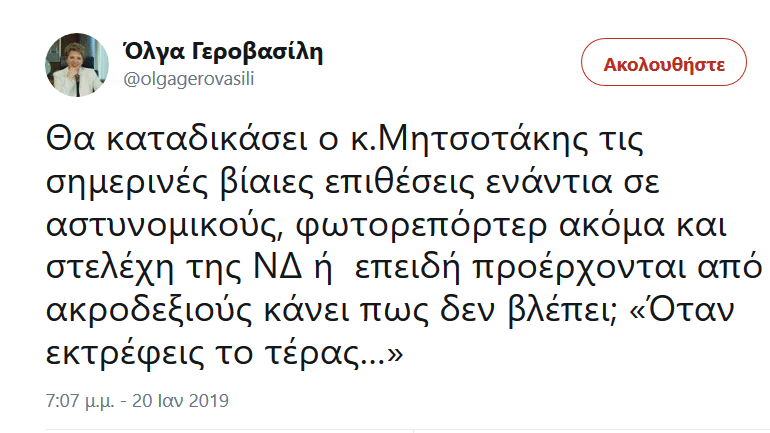This screenshot has height=433, width=770.
Task: Click the word αστυνομικούς in the tweet
Action: pos(157,227)
